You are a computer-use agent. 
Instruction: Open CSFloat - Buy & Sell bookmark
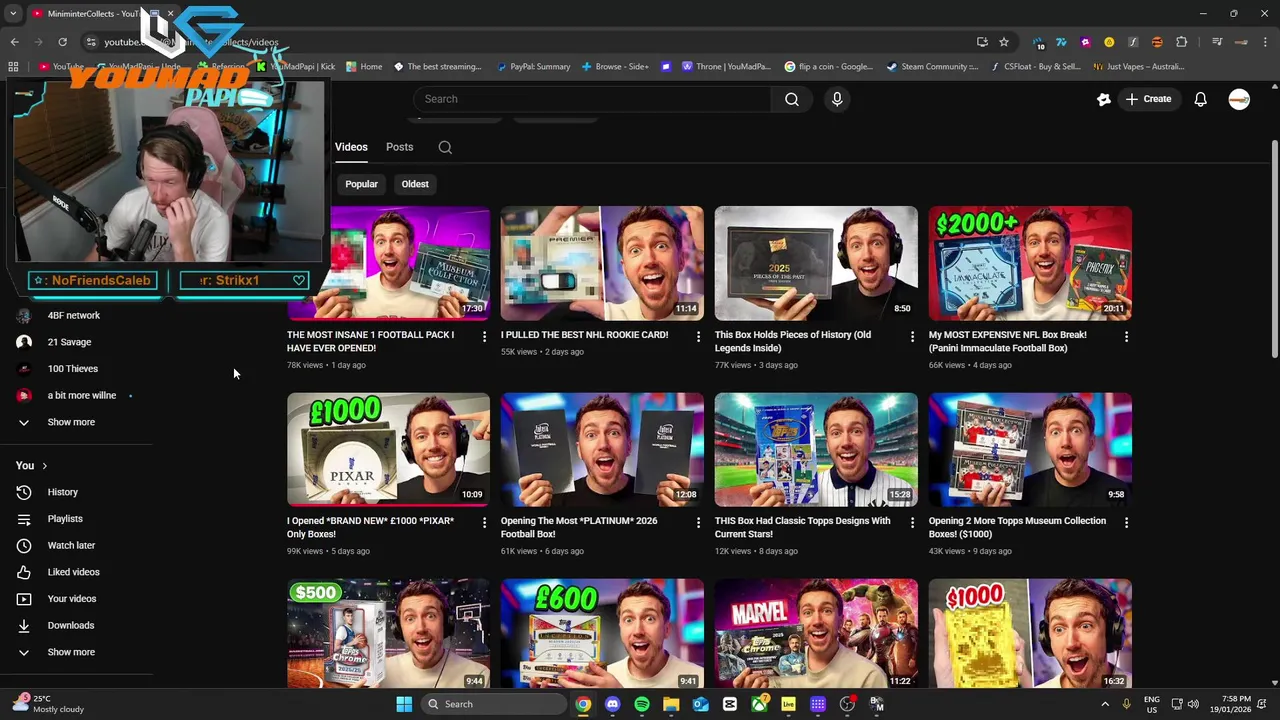click(x=1036, y=67)
